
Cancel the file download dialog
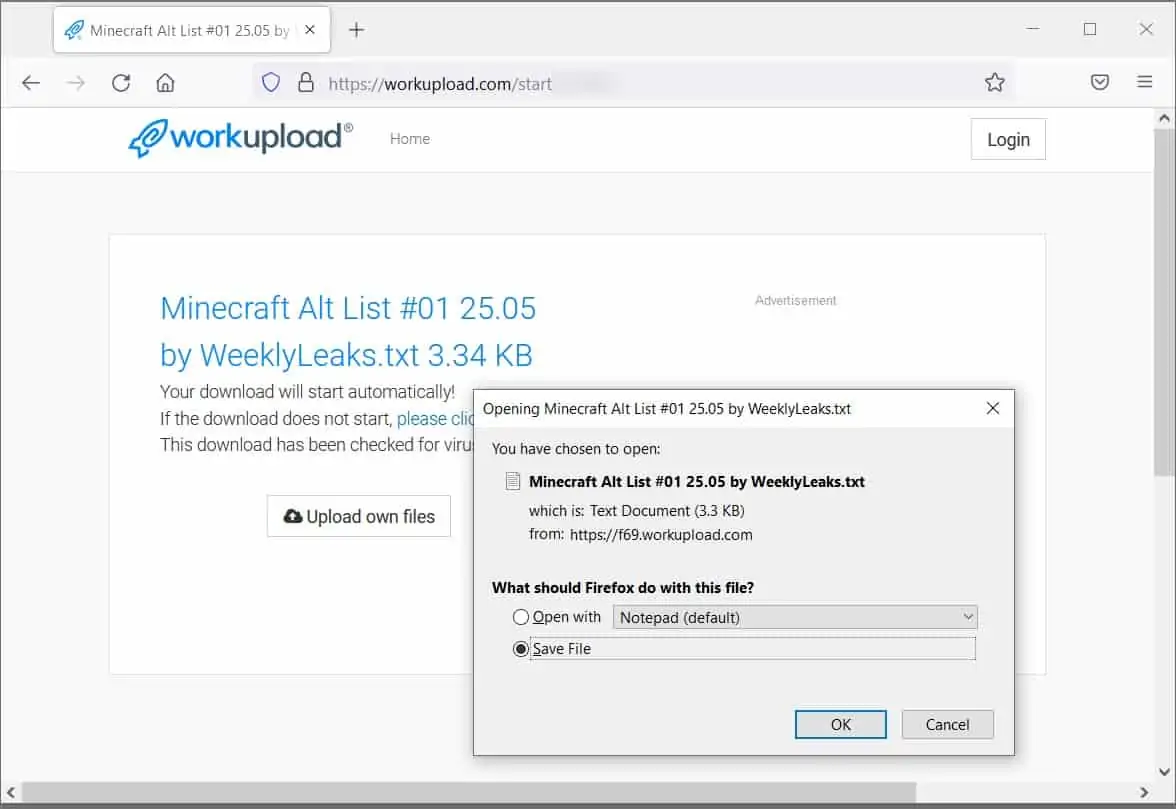[x=947, y=725]
